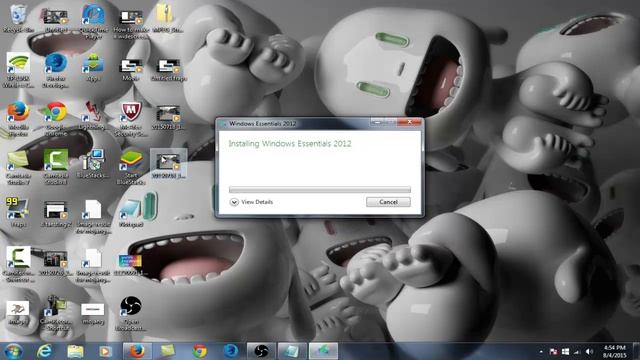
Task: Click the network signal tray icon
Action: click(577, 351)
